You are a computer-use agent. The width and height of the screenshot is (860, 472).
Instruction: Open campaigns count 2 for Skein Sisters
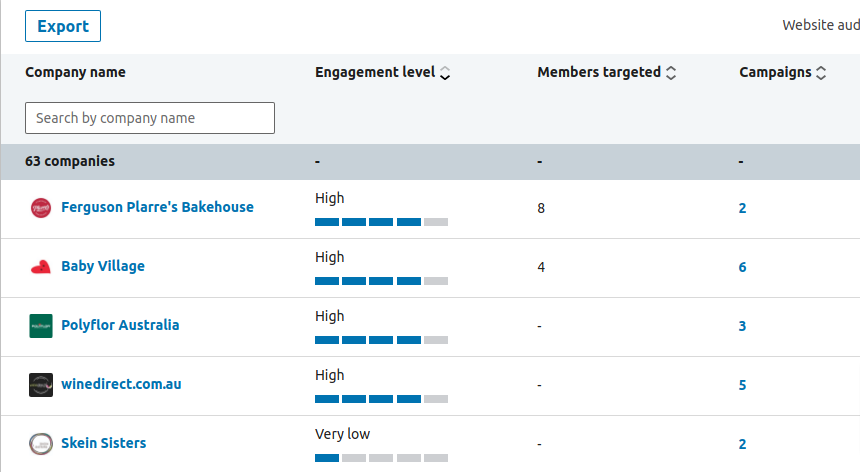(x=742, y=444)
